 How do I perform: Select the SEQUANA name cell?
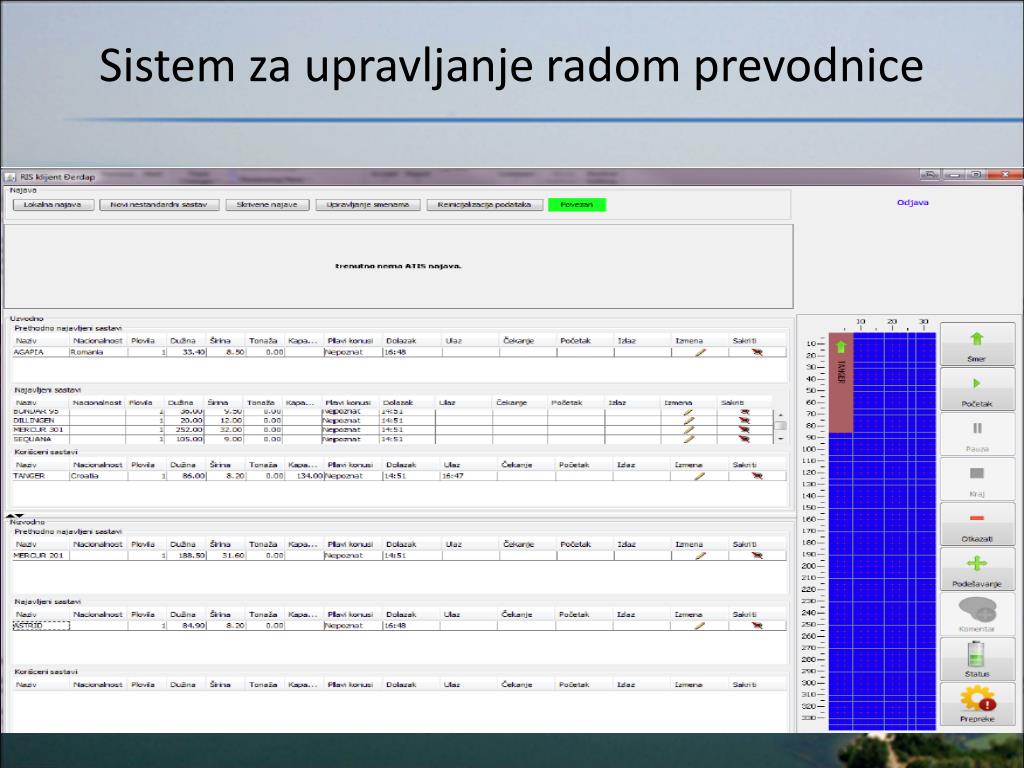tap(40, 439)
